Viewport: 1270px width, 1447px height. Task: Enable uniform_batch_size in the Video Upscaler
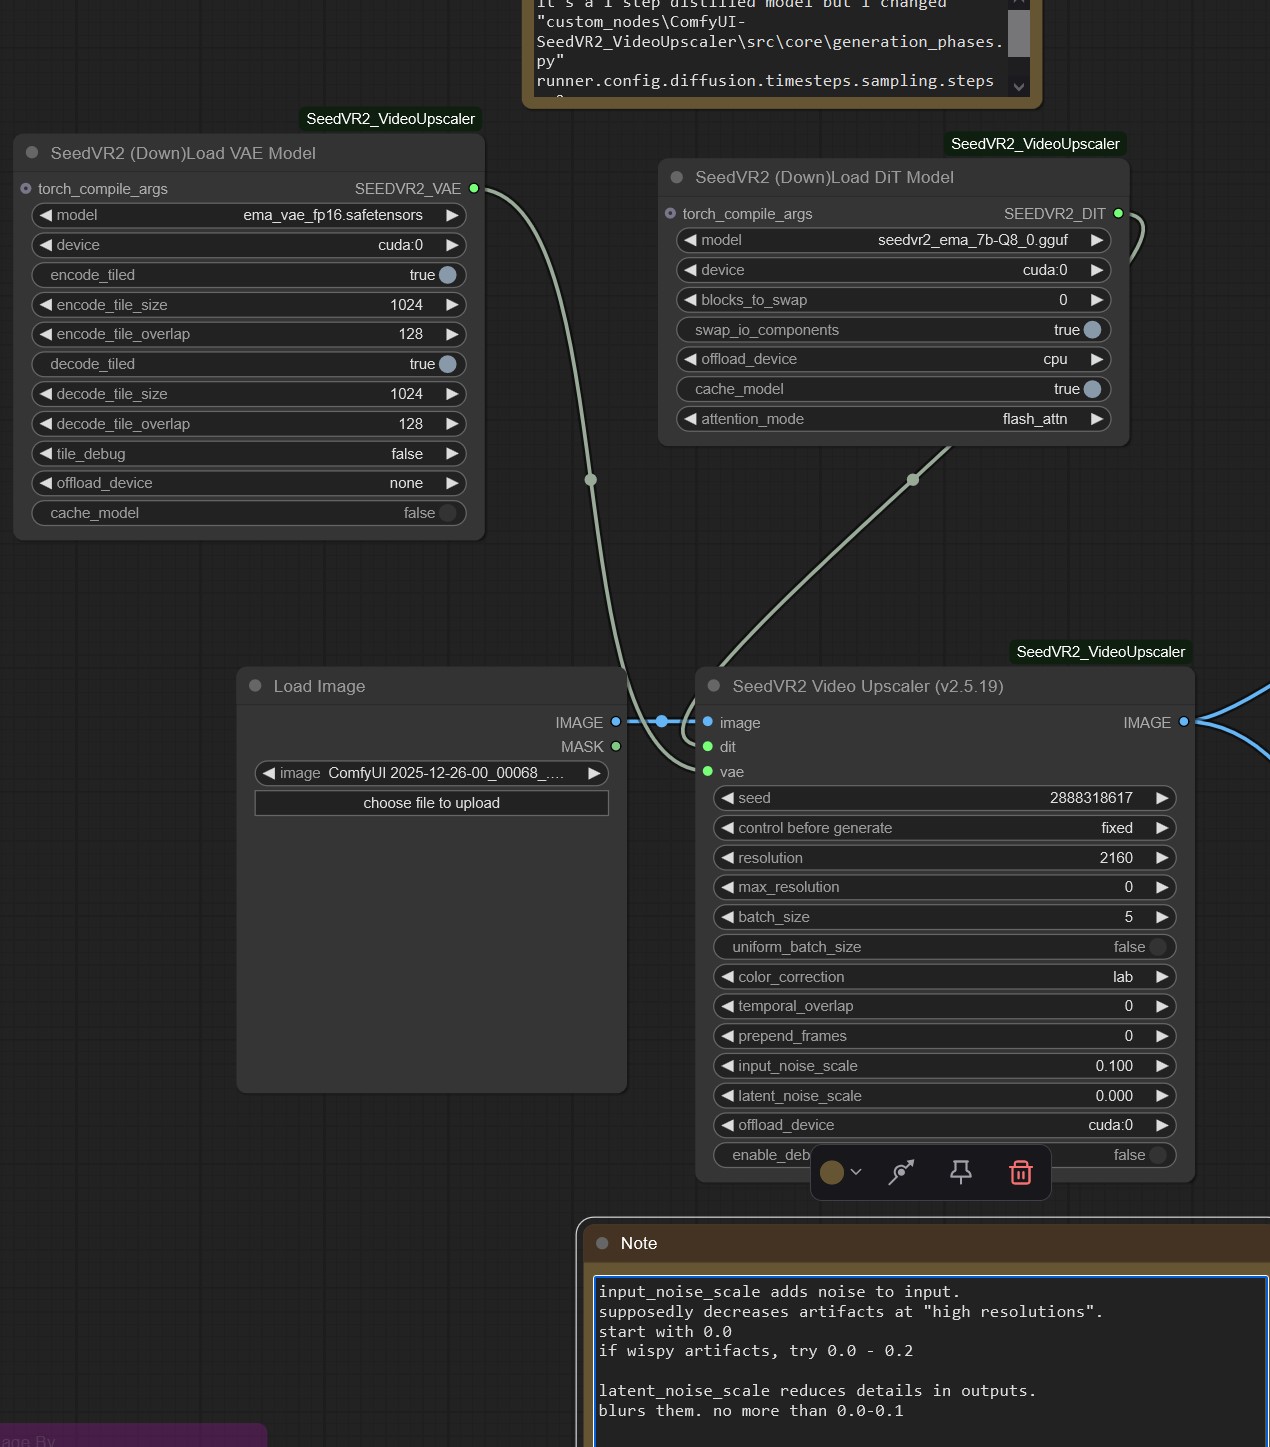[x=1157, y=947]
